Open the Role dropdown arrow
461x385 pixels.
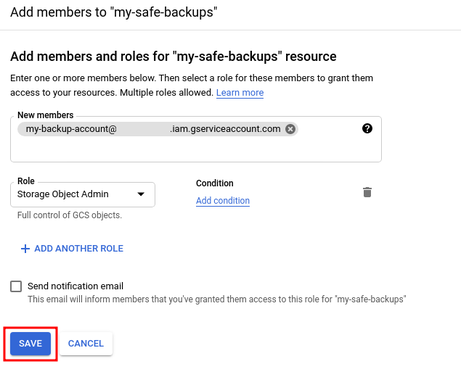(x=141, y=194)
